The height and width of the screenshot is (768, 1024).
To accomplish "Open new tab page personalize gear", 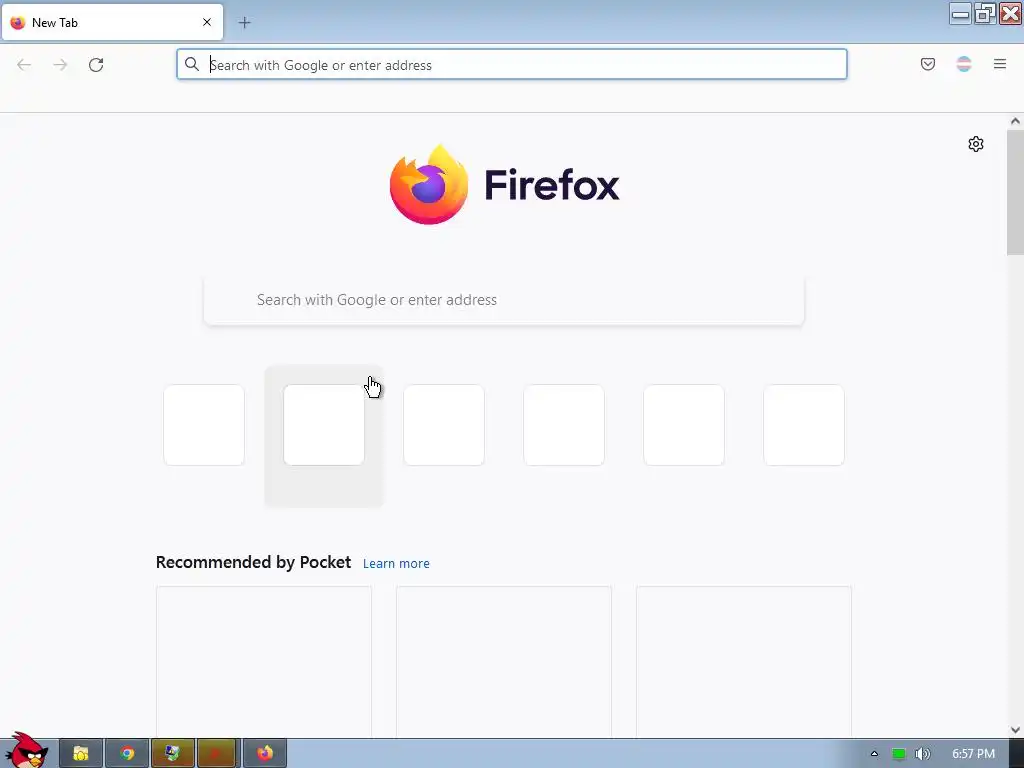I will 976,144.
